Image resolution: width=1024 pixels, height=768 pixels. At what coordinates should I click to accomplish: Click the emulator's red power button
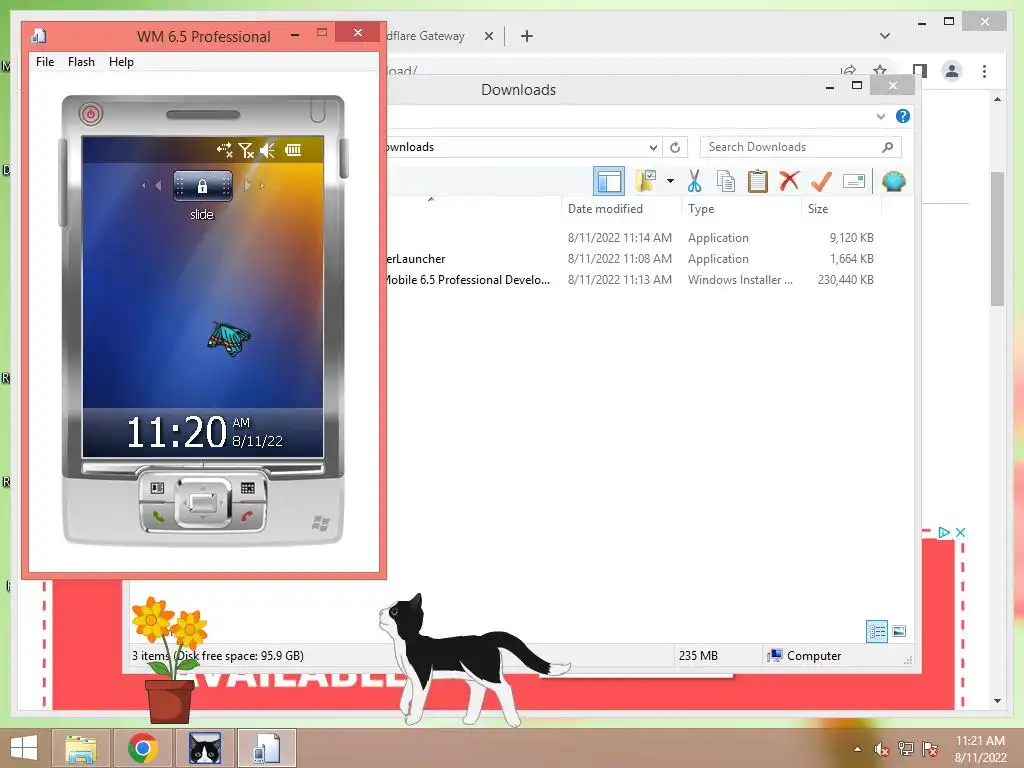(x=91, y=114)
